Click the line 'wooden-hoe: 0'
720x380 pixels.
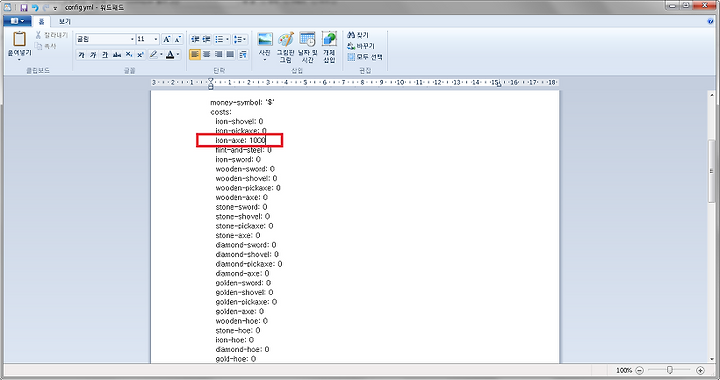(242, 321)
